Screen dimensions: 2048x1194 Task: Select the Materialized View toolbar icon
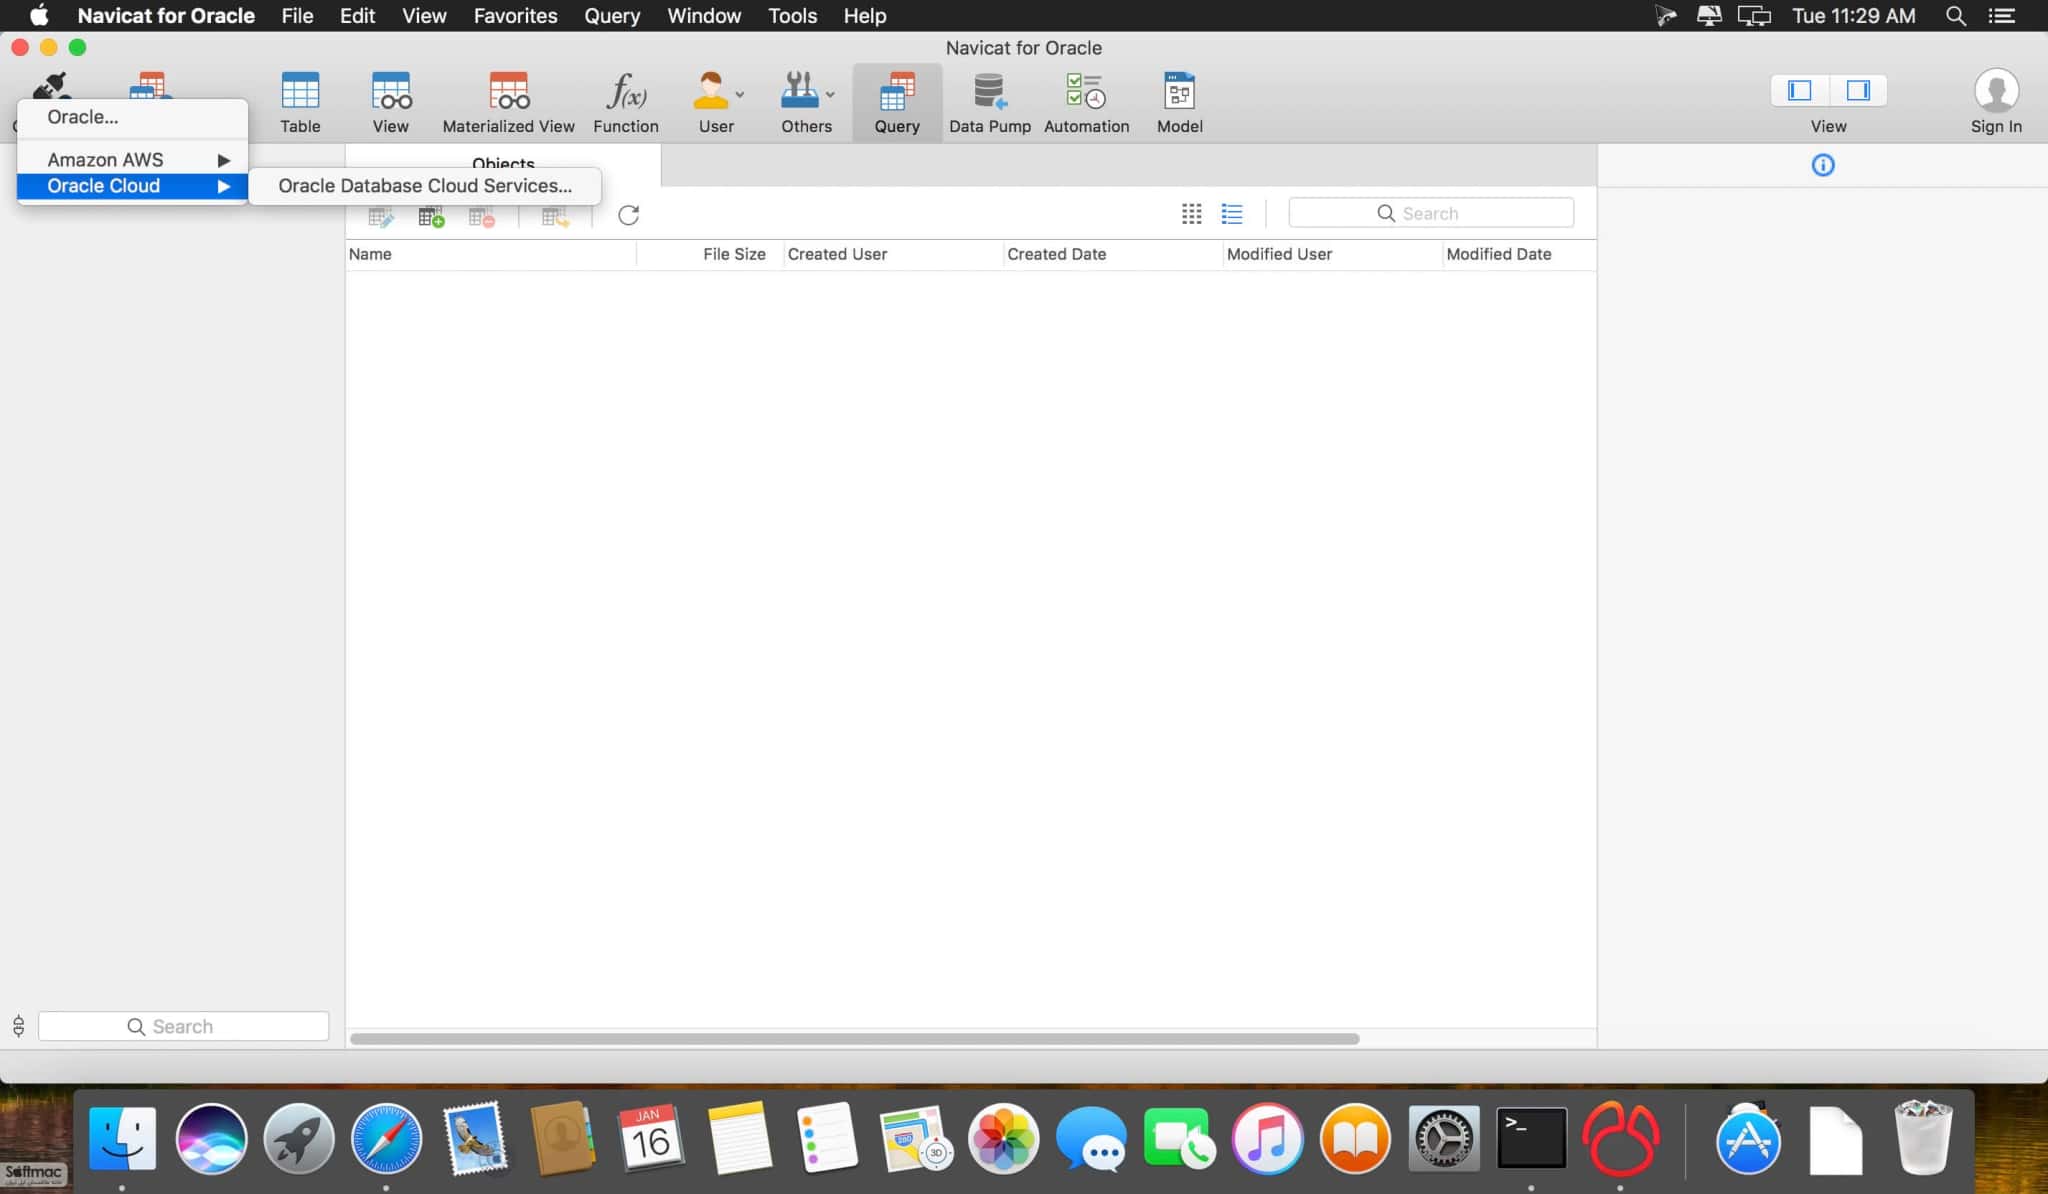click(508, 102)
